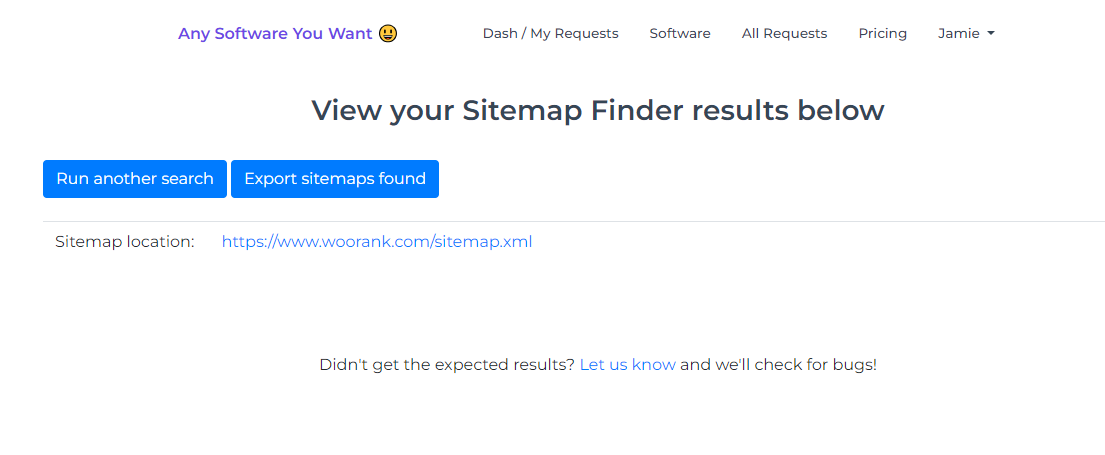Click the Any Software You Want logo text
This screenshot has height=455, width=1105.
tap(275, 33)
